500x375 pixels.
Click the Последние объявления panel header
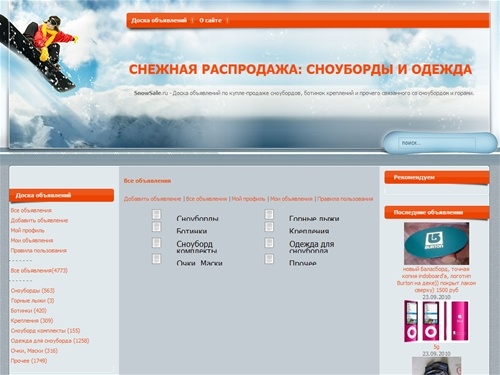point(437,212)
